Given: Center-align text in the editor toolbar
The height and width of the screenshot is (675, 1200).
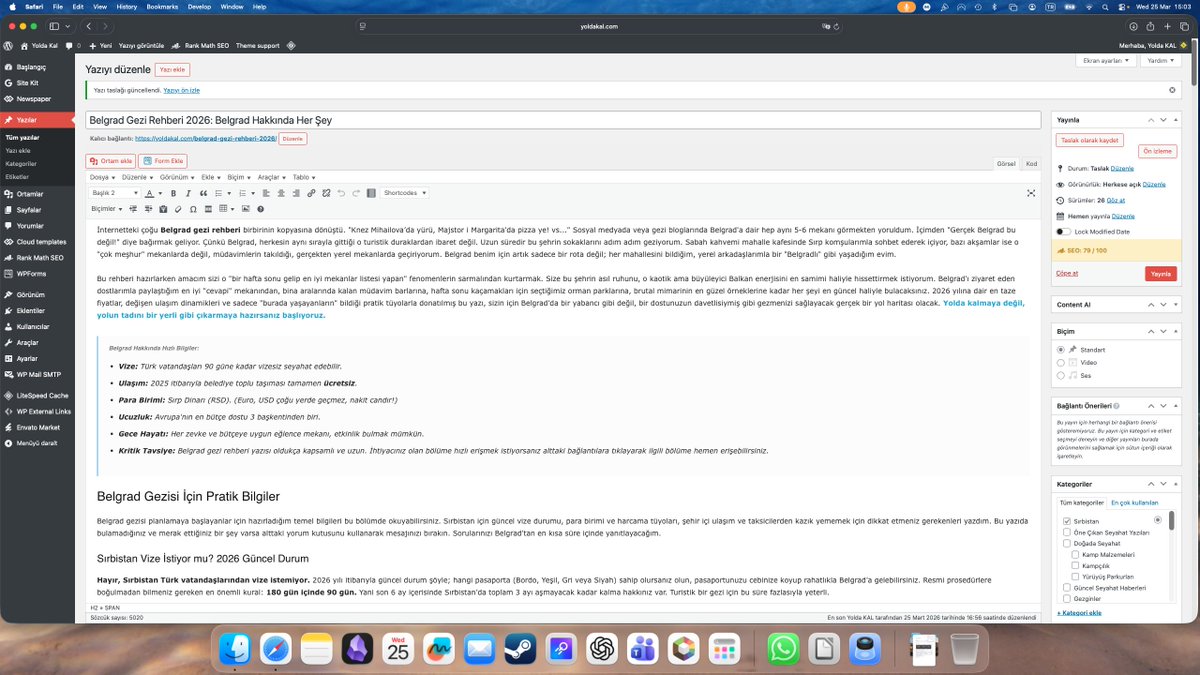Looking at the screenshot, I should pyautogui.click(x=281, y=193).
